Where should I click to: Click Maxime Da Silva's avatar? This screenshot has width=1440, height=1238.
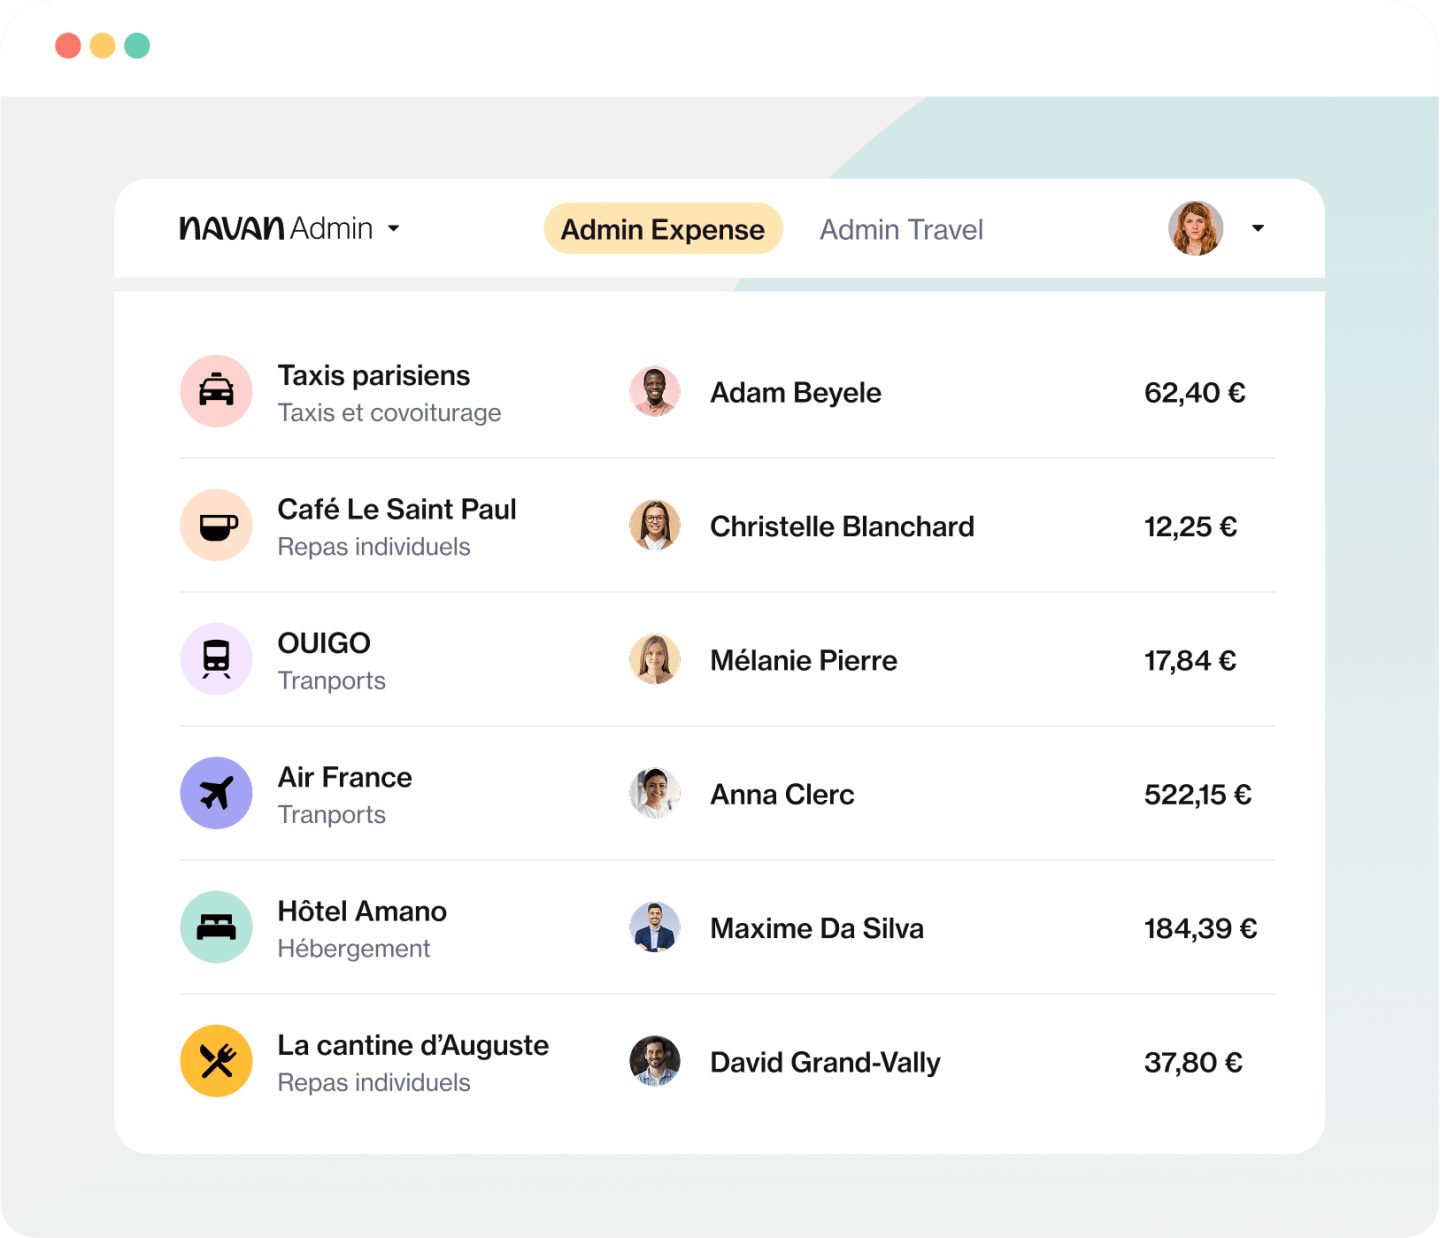point(655,927)
